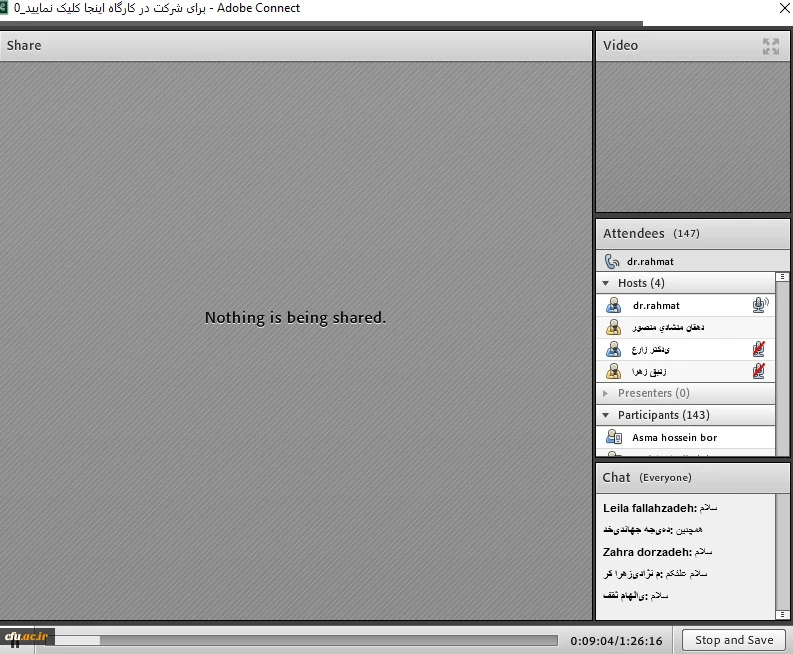Click the avatar icon of the second host
The height and width of the screenshot is (654, 793).
pyautogui.click(x=613, y=327)
